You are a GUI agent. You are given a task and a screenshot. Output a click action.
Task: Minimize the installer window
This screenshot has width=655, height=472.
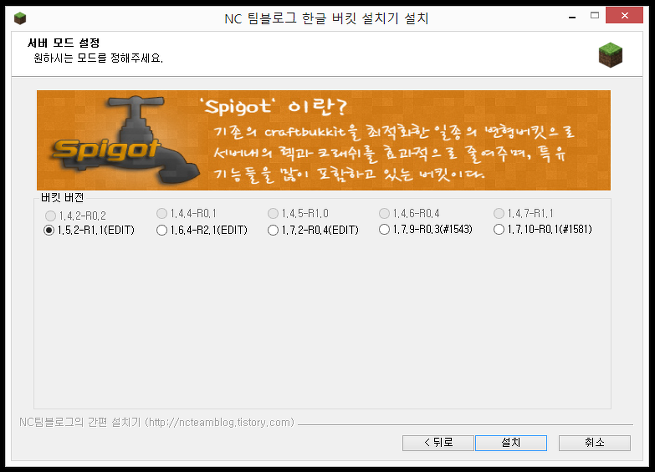[572, 17]
